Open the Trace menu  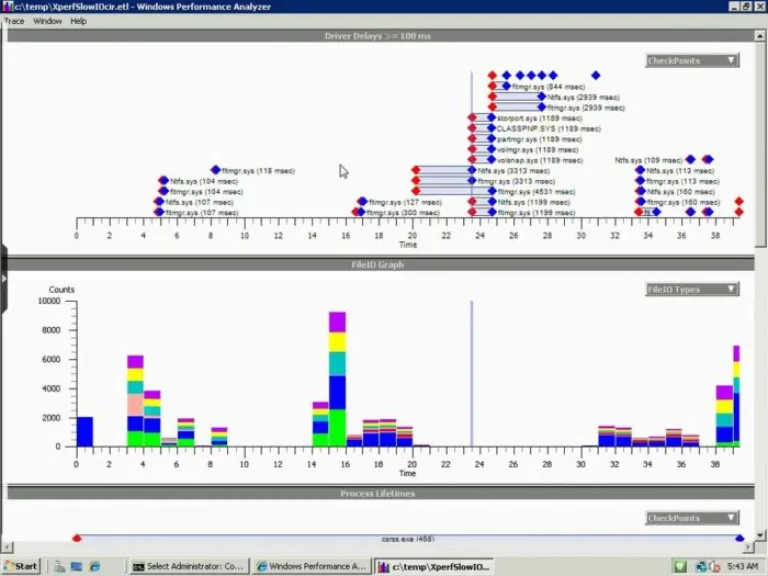click(x=14, y=21)
